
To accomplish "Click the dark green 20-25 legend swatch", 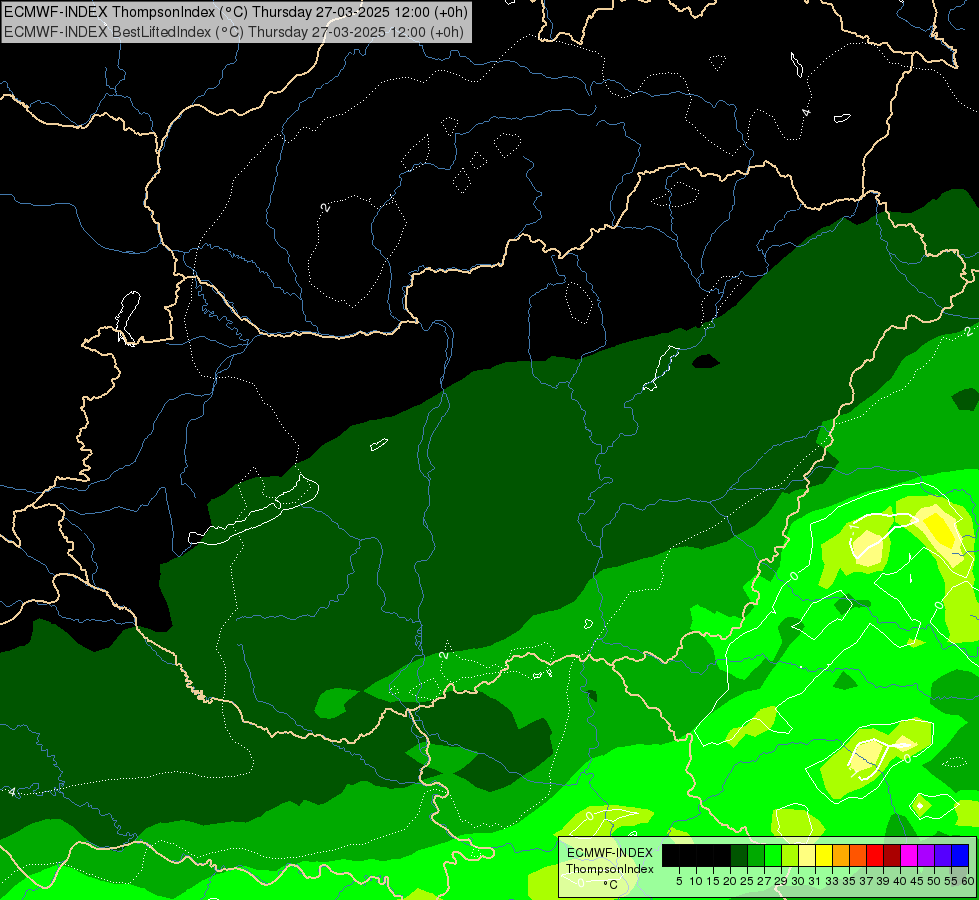I will 739,856.
